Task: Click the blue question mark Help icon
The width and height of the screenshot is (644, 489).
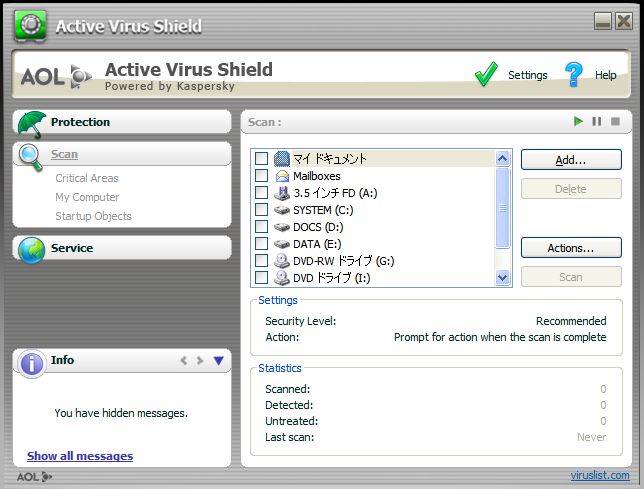Action: point(573,74)
